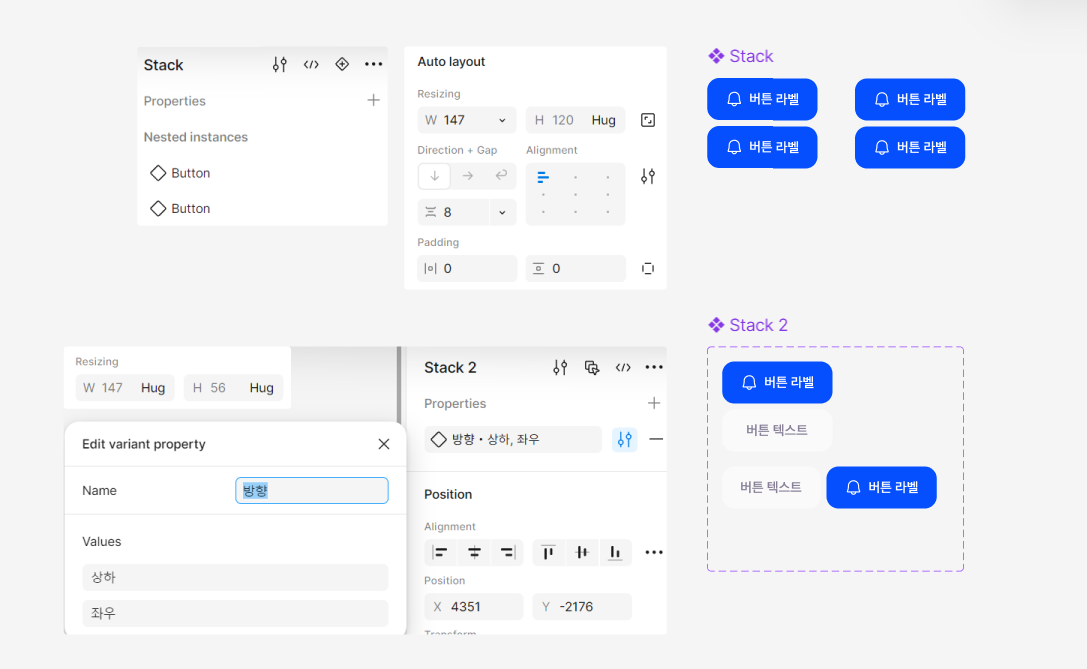
Task: Click the lower-right 버튼 라벨 button in Stack 2
Action: point(881,487)
